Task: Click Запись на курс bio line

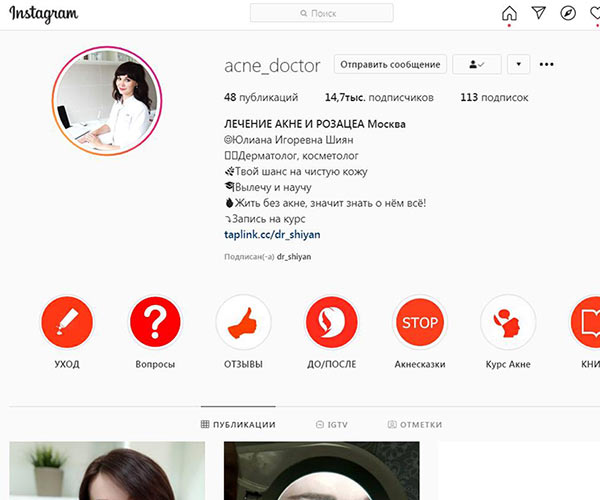Action: tap(264, 219)
